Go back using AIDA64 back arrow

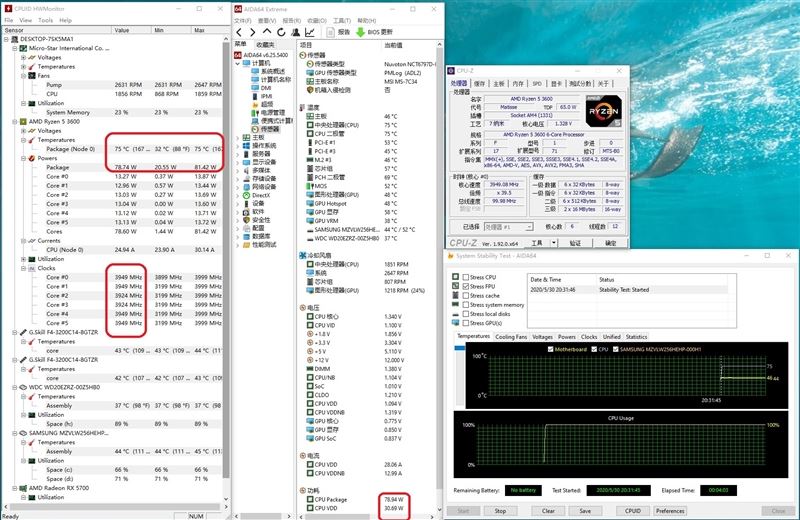(x=239, y=32)
